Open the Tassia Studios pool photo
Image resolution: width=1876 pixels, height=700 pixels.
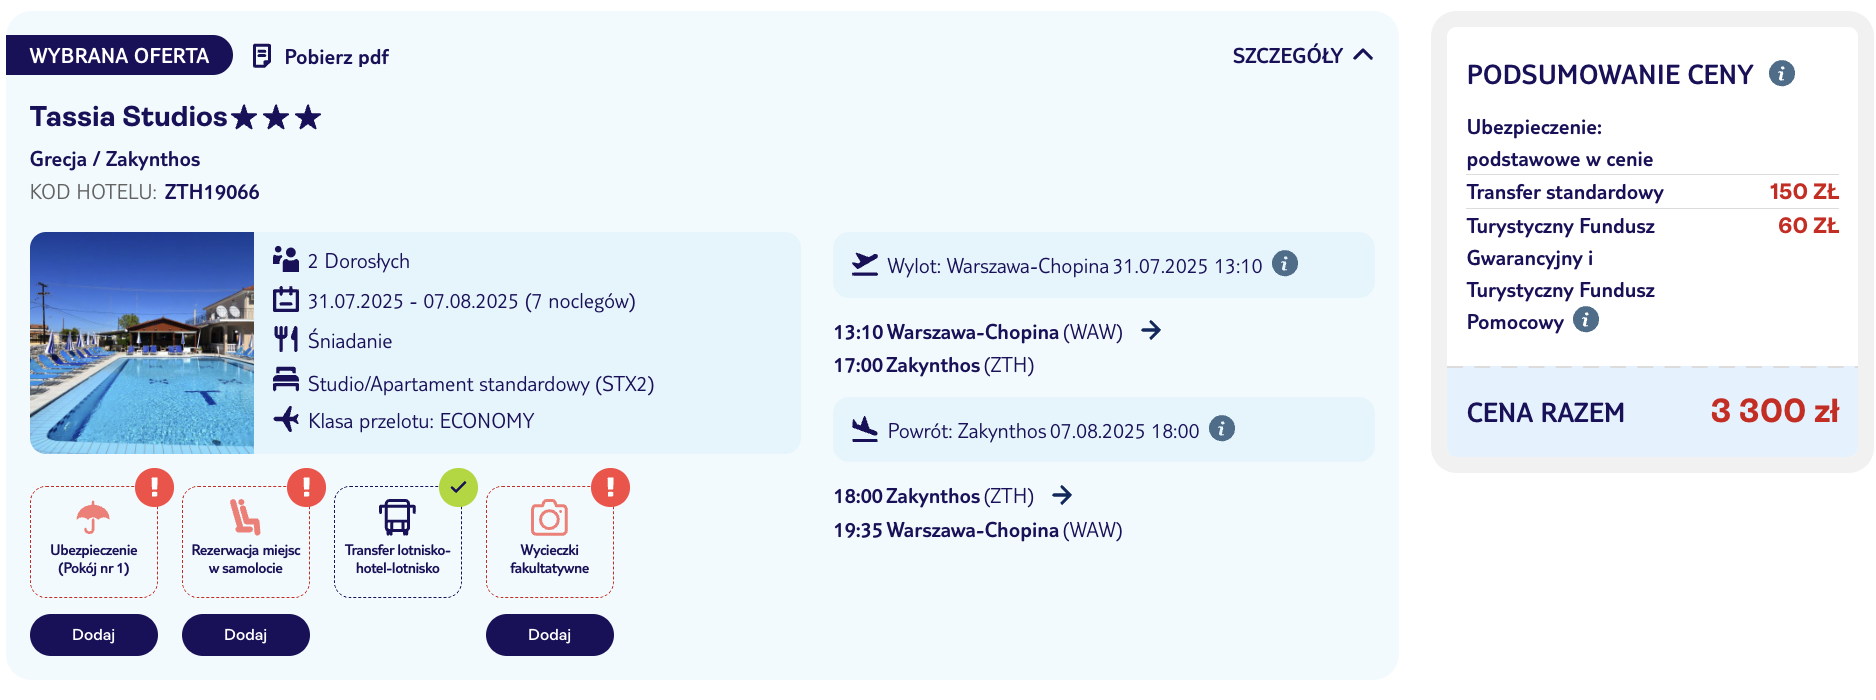tap(142, 343)
